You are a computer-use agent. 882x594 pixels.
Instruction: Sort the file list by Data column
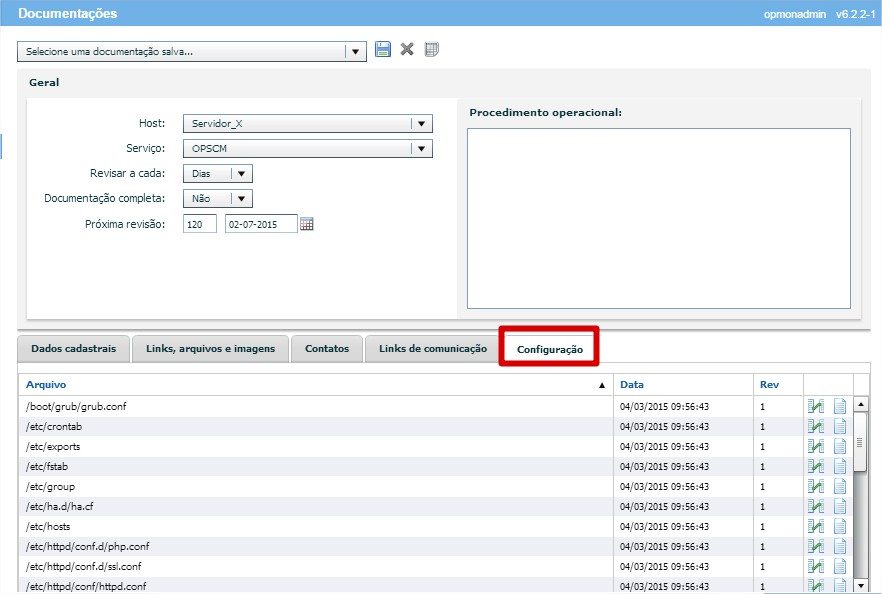(x=632, y=384)
